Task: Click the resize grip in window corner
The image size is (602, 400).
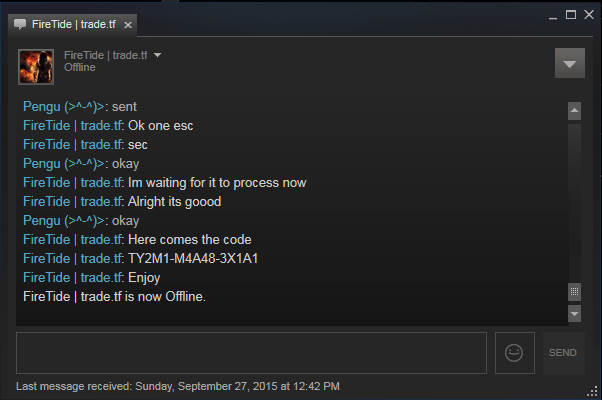Action: click(x=592, y=391)
